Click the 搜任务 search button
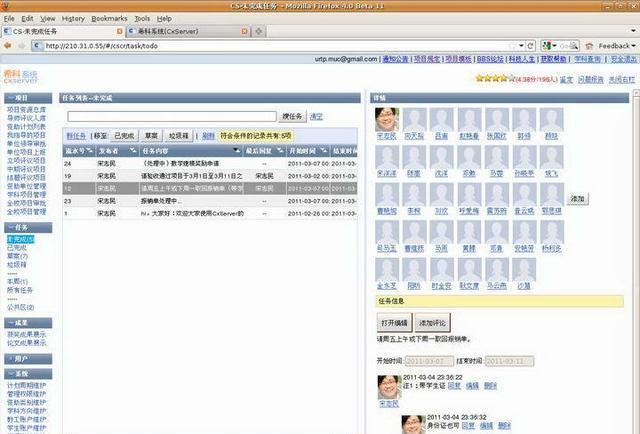Image resolution: width=640 pixels, height=434 pixels. tap(293, 117)
